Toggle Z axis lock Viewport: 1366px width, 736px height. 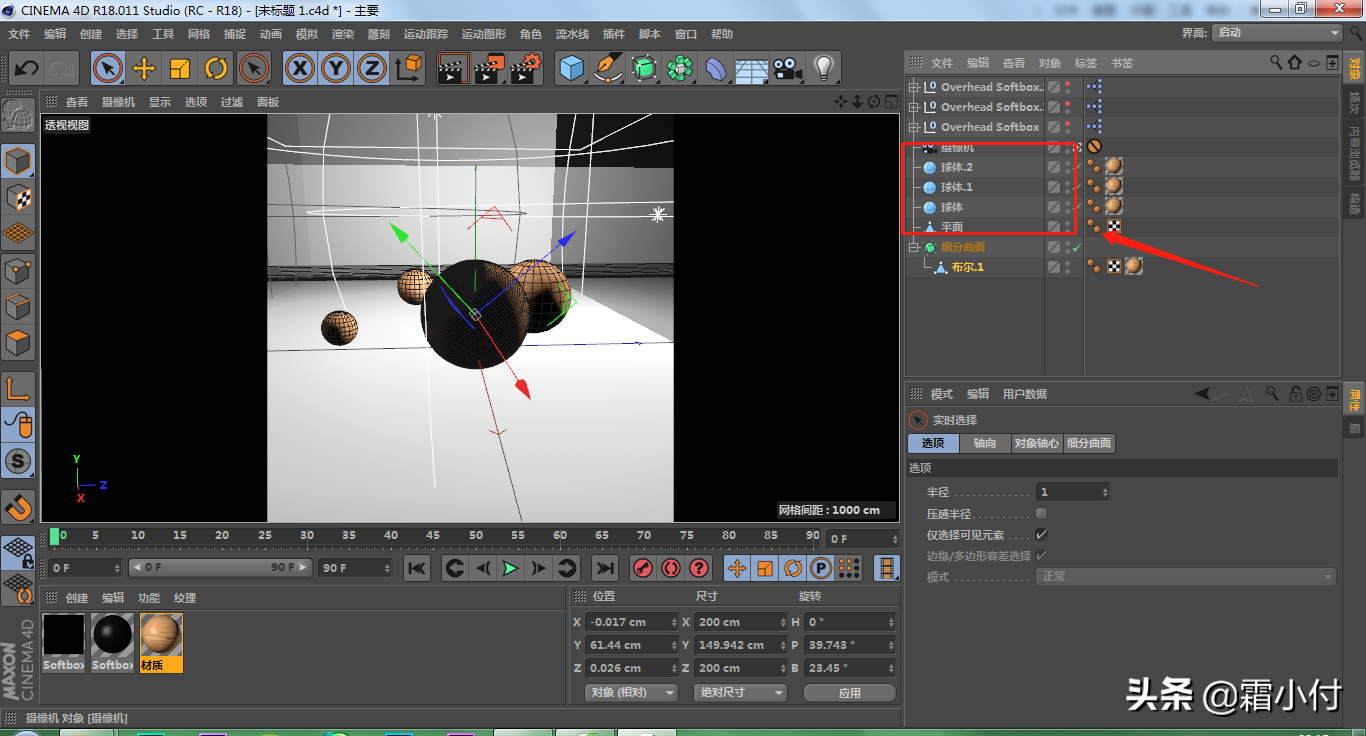(371, 68)
